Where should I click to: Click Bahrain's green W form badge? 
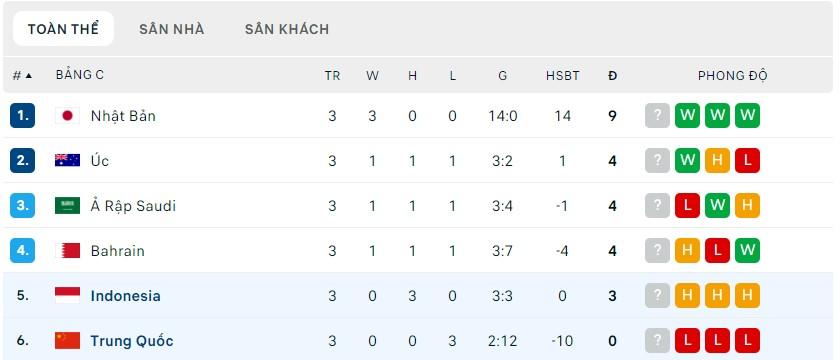tap(747, 250)
